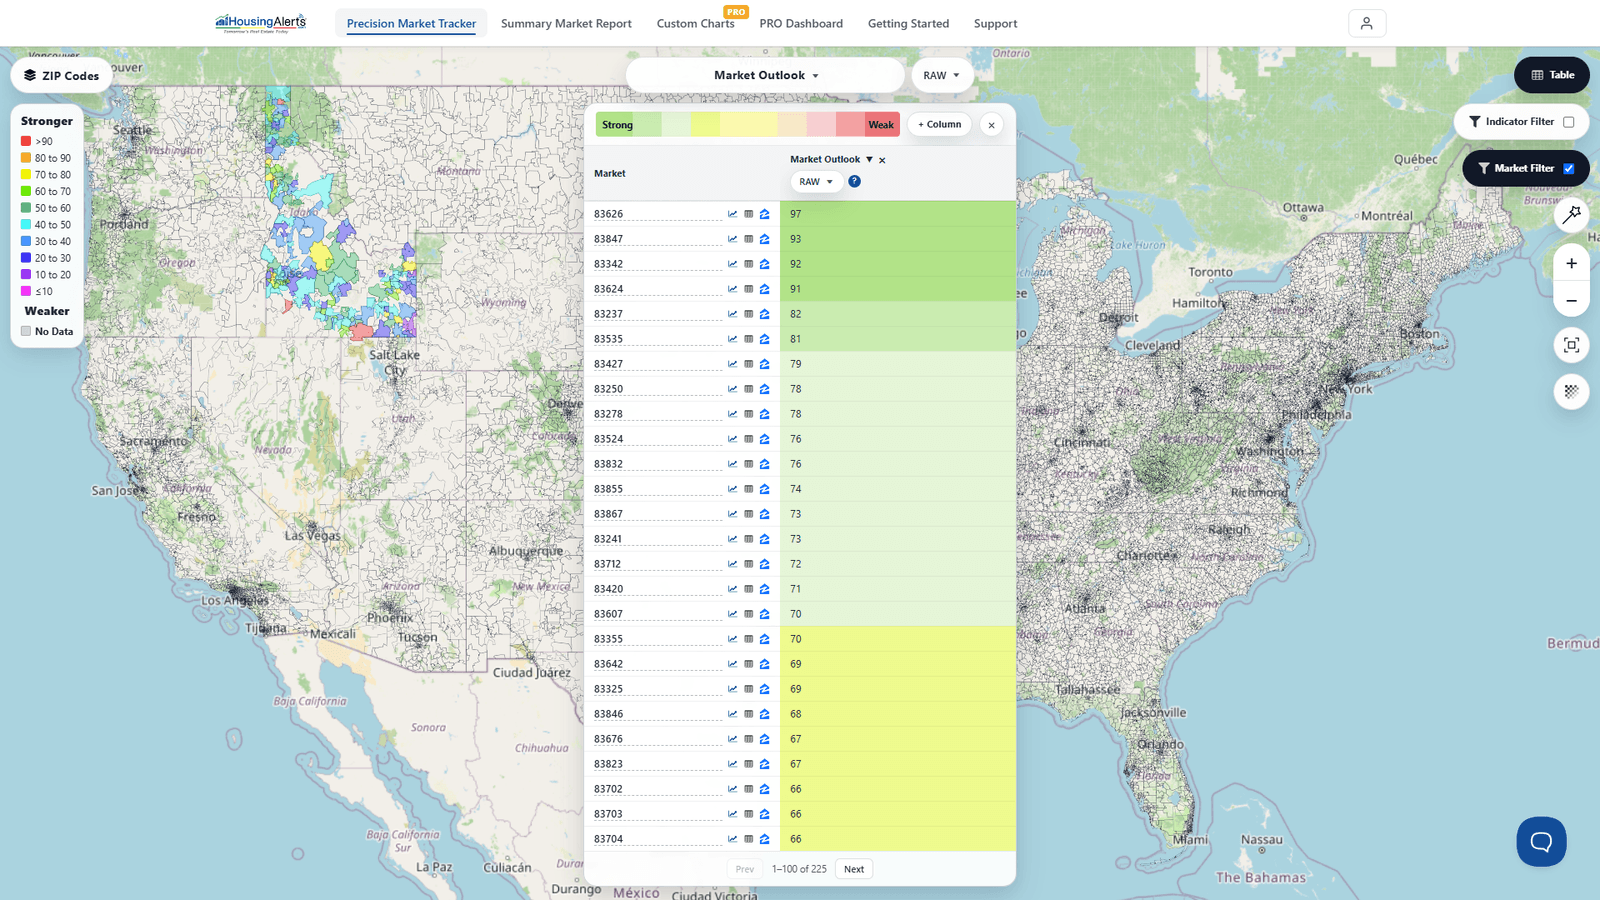Click the magic wand map tool

point(1572,214)
